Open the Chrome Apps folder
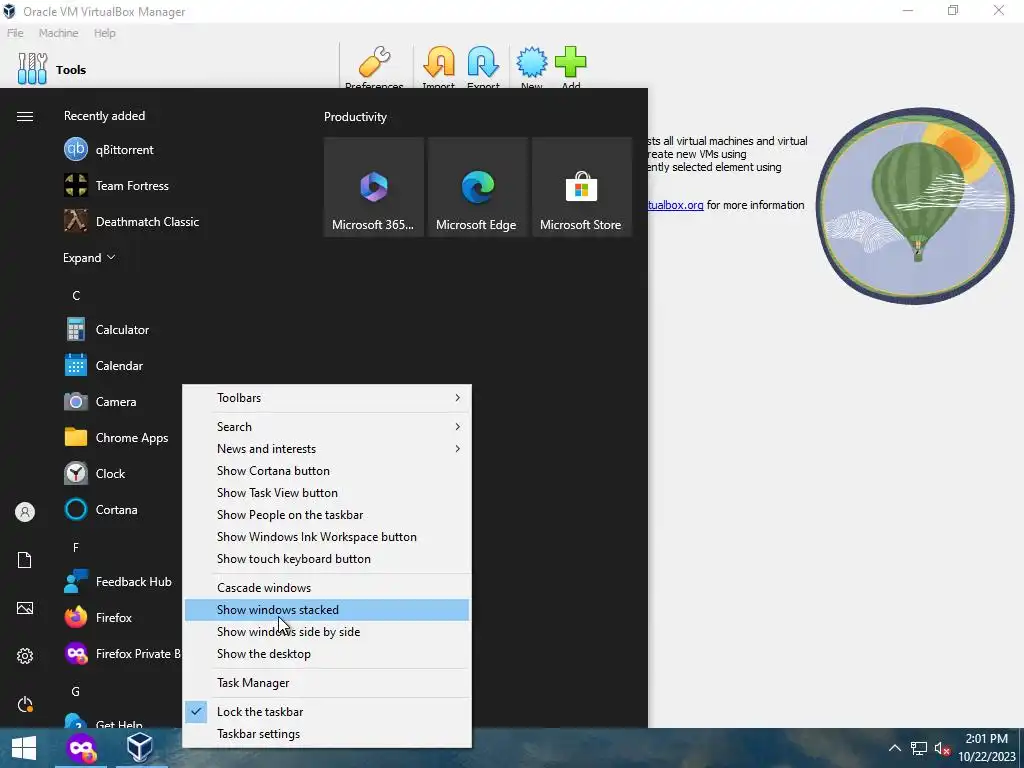Screen dimensions: 1024x768 pyautogui.click(x=121, y=438)
